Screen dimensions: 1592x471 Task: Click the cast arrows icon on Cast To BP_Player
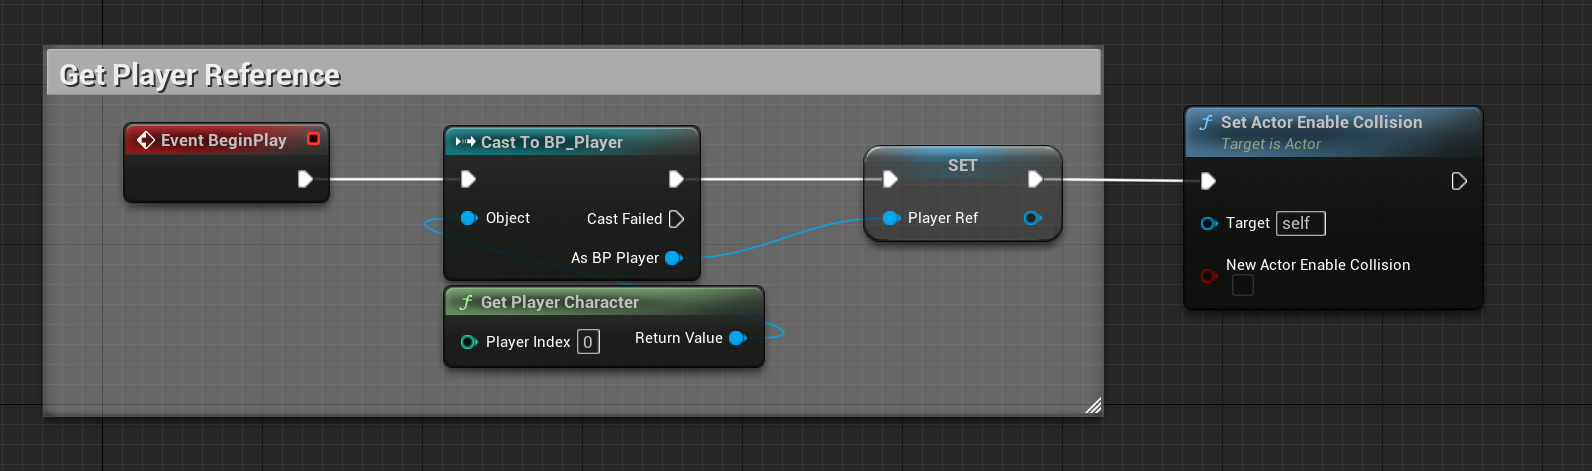(465, 142)
